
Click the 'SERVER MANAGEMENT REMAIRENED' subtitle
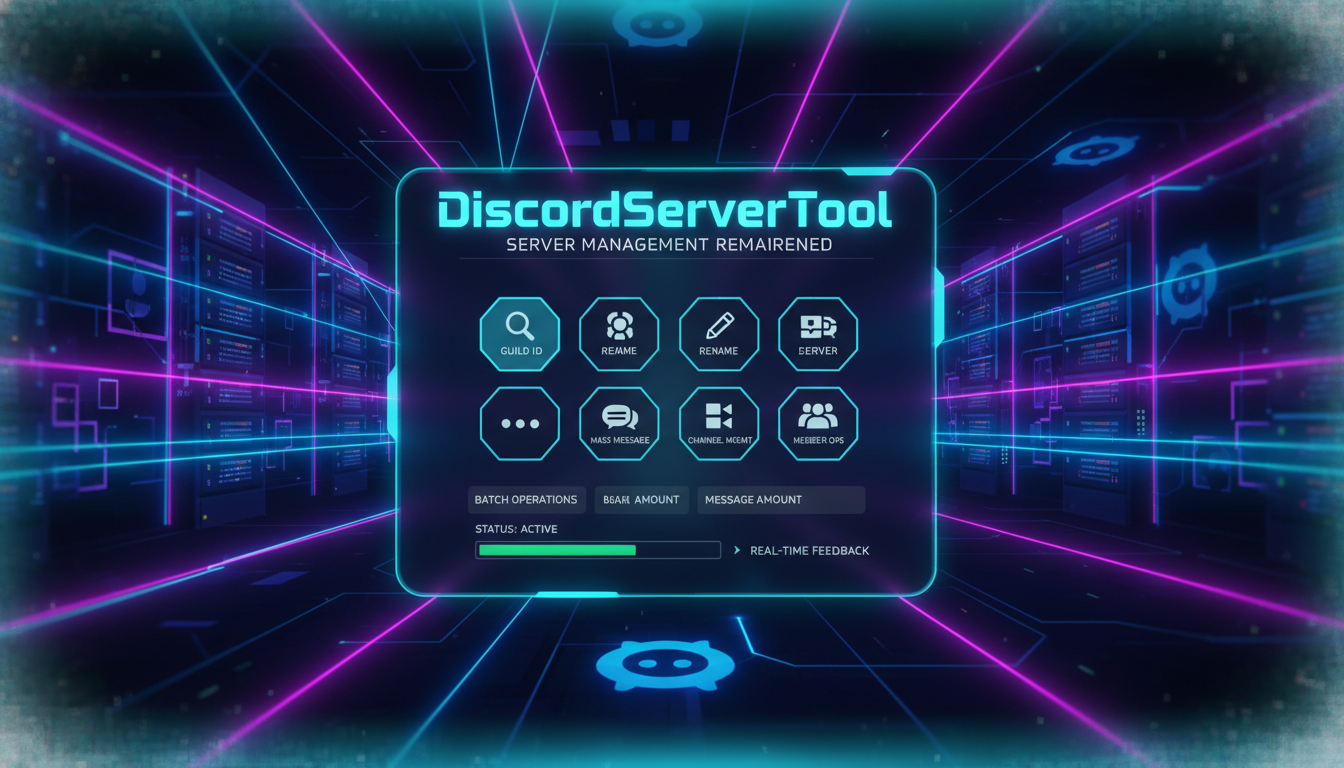pos(669,245)
